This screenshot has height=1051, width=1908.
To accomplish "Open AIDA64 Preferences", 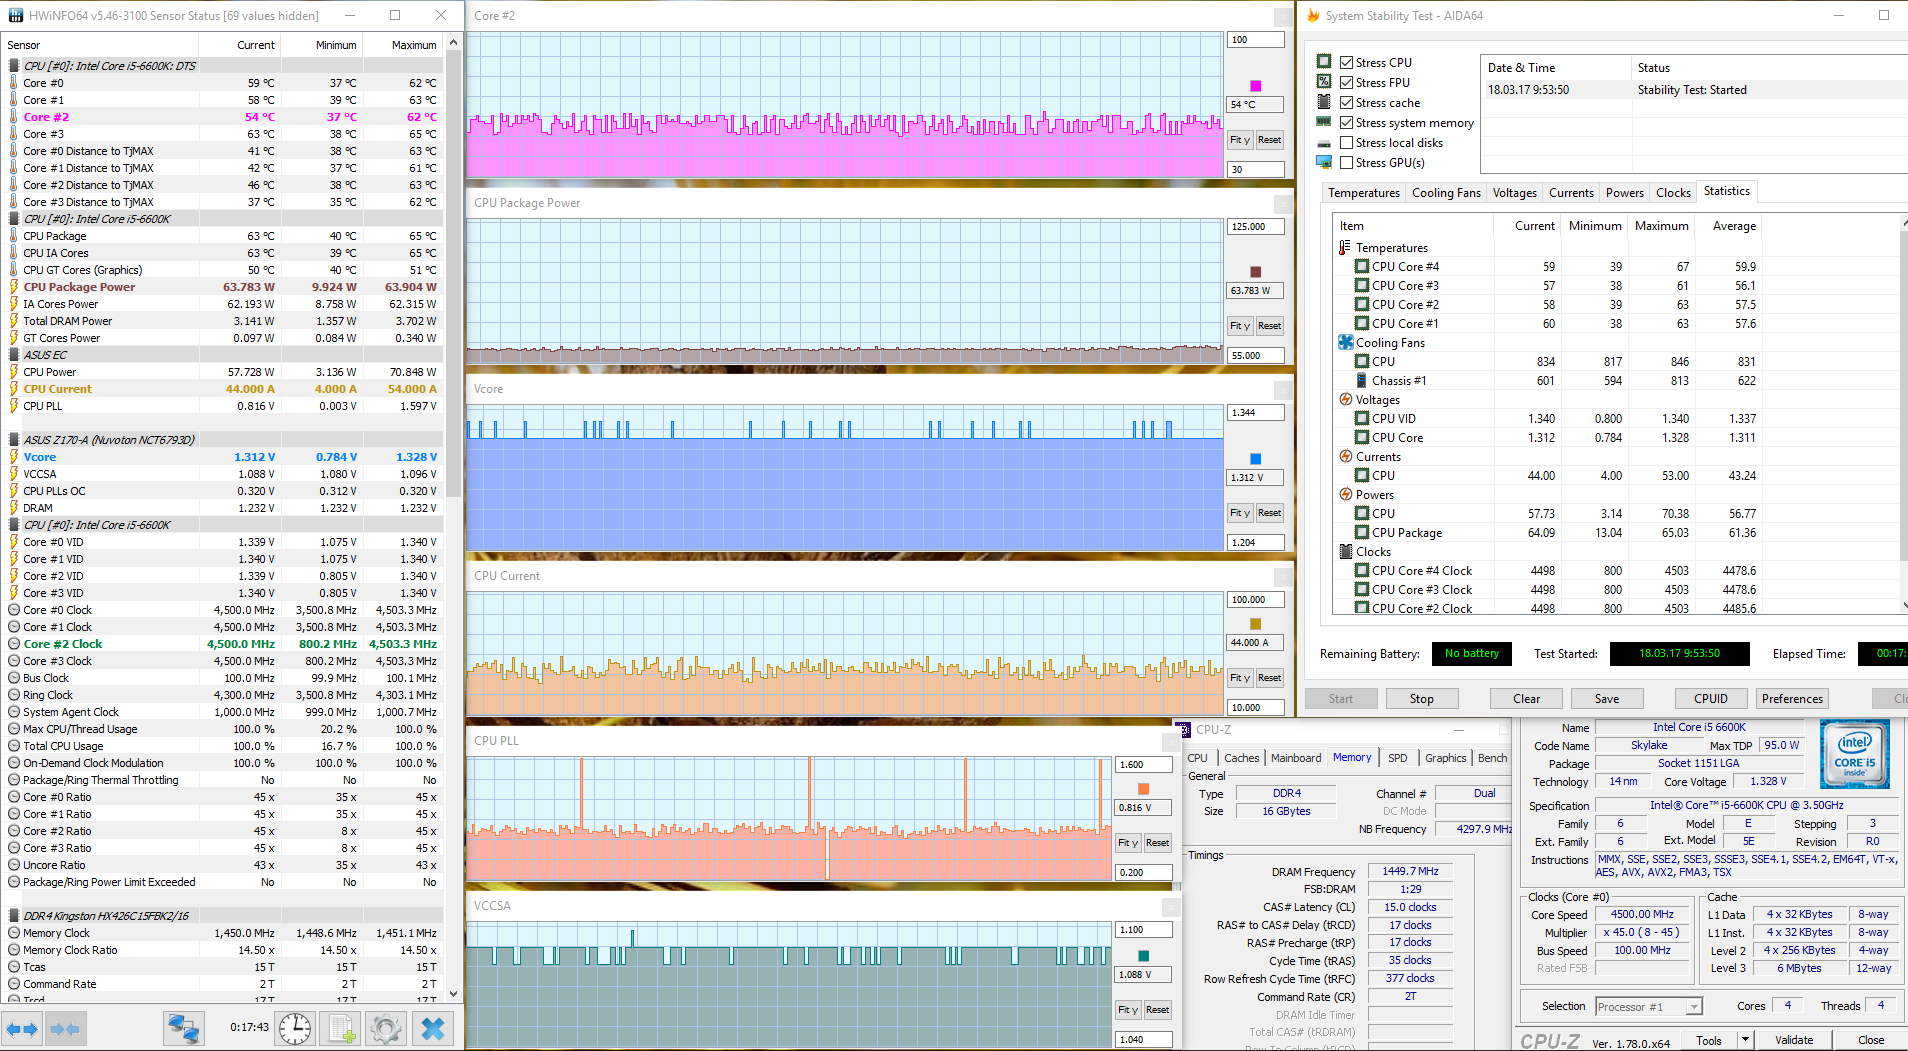I will tap(1792, 699).
